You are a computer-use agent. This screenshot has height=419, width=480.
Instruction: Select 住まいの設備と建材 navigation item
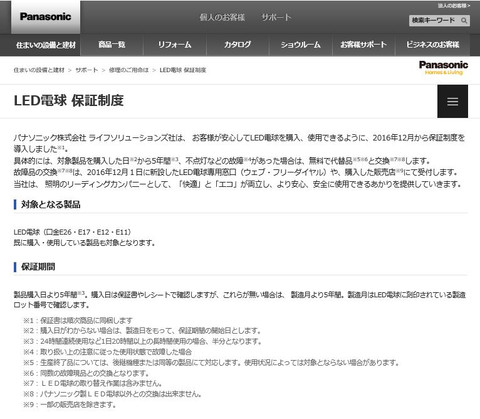[46, 45]
